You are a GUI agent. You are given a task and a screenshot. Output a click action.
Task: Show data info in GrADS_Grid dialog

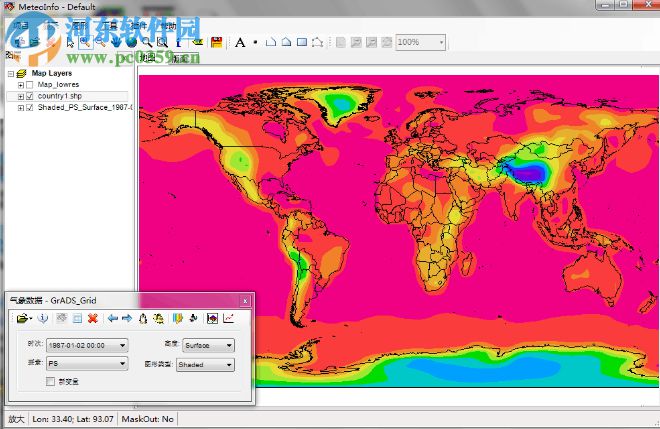click(x=43, y=319)
